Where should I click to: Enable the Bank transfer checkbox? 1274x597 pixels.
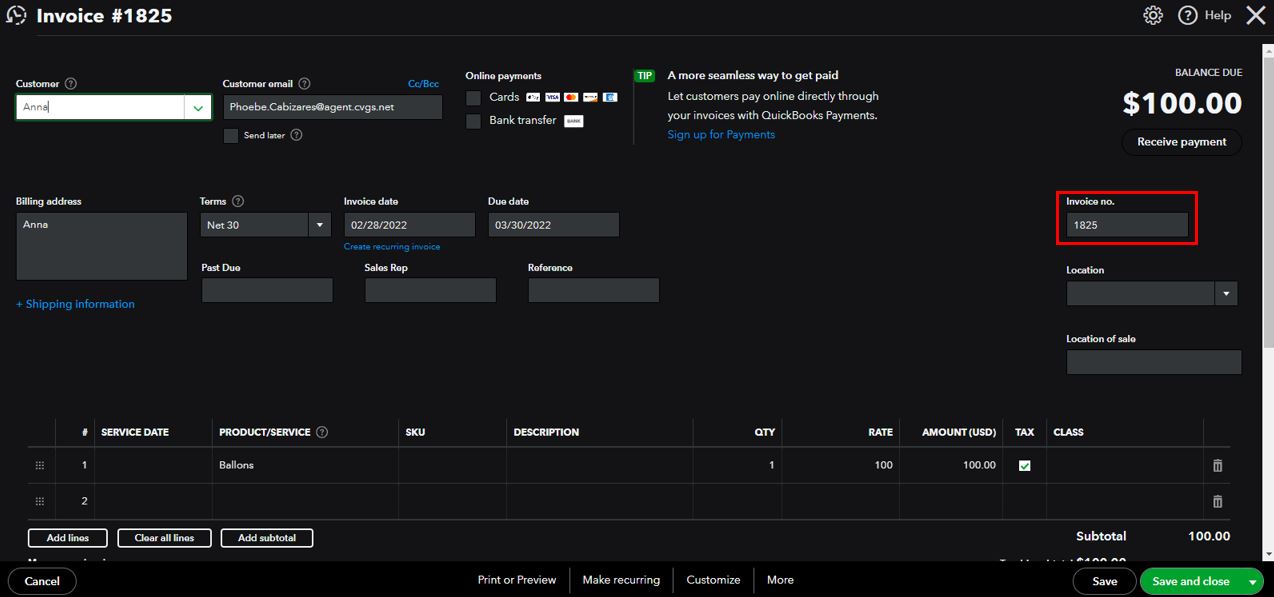[474, 121]
